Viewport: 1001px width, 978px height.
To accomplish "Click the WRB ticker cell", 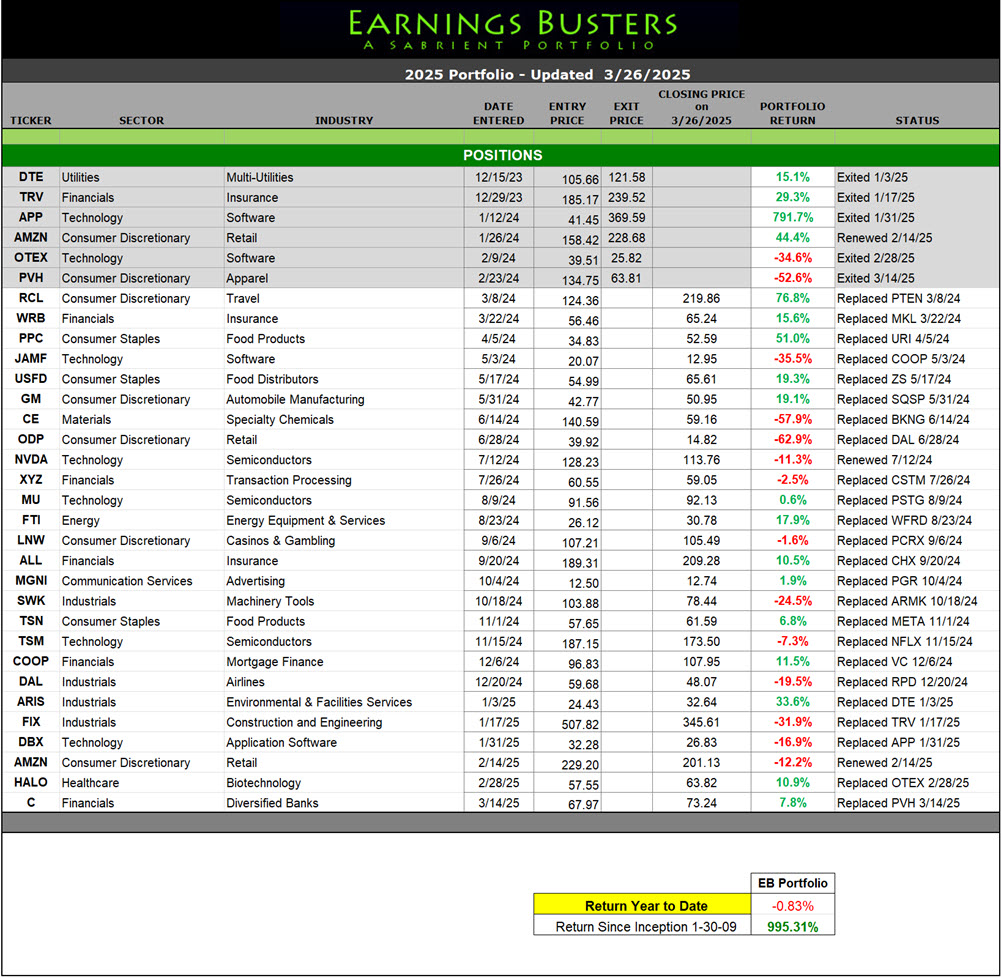I will [31, 318].
